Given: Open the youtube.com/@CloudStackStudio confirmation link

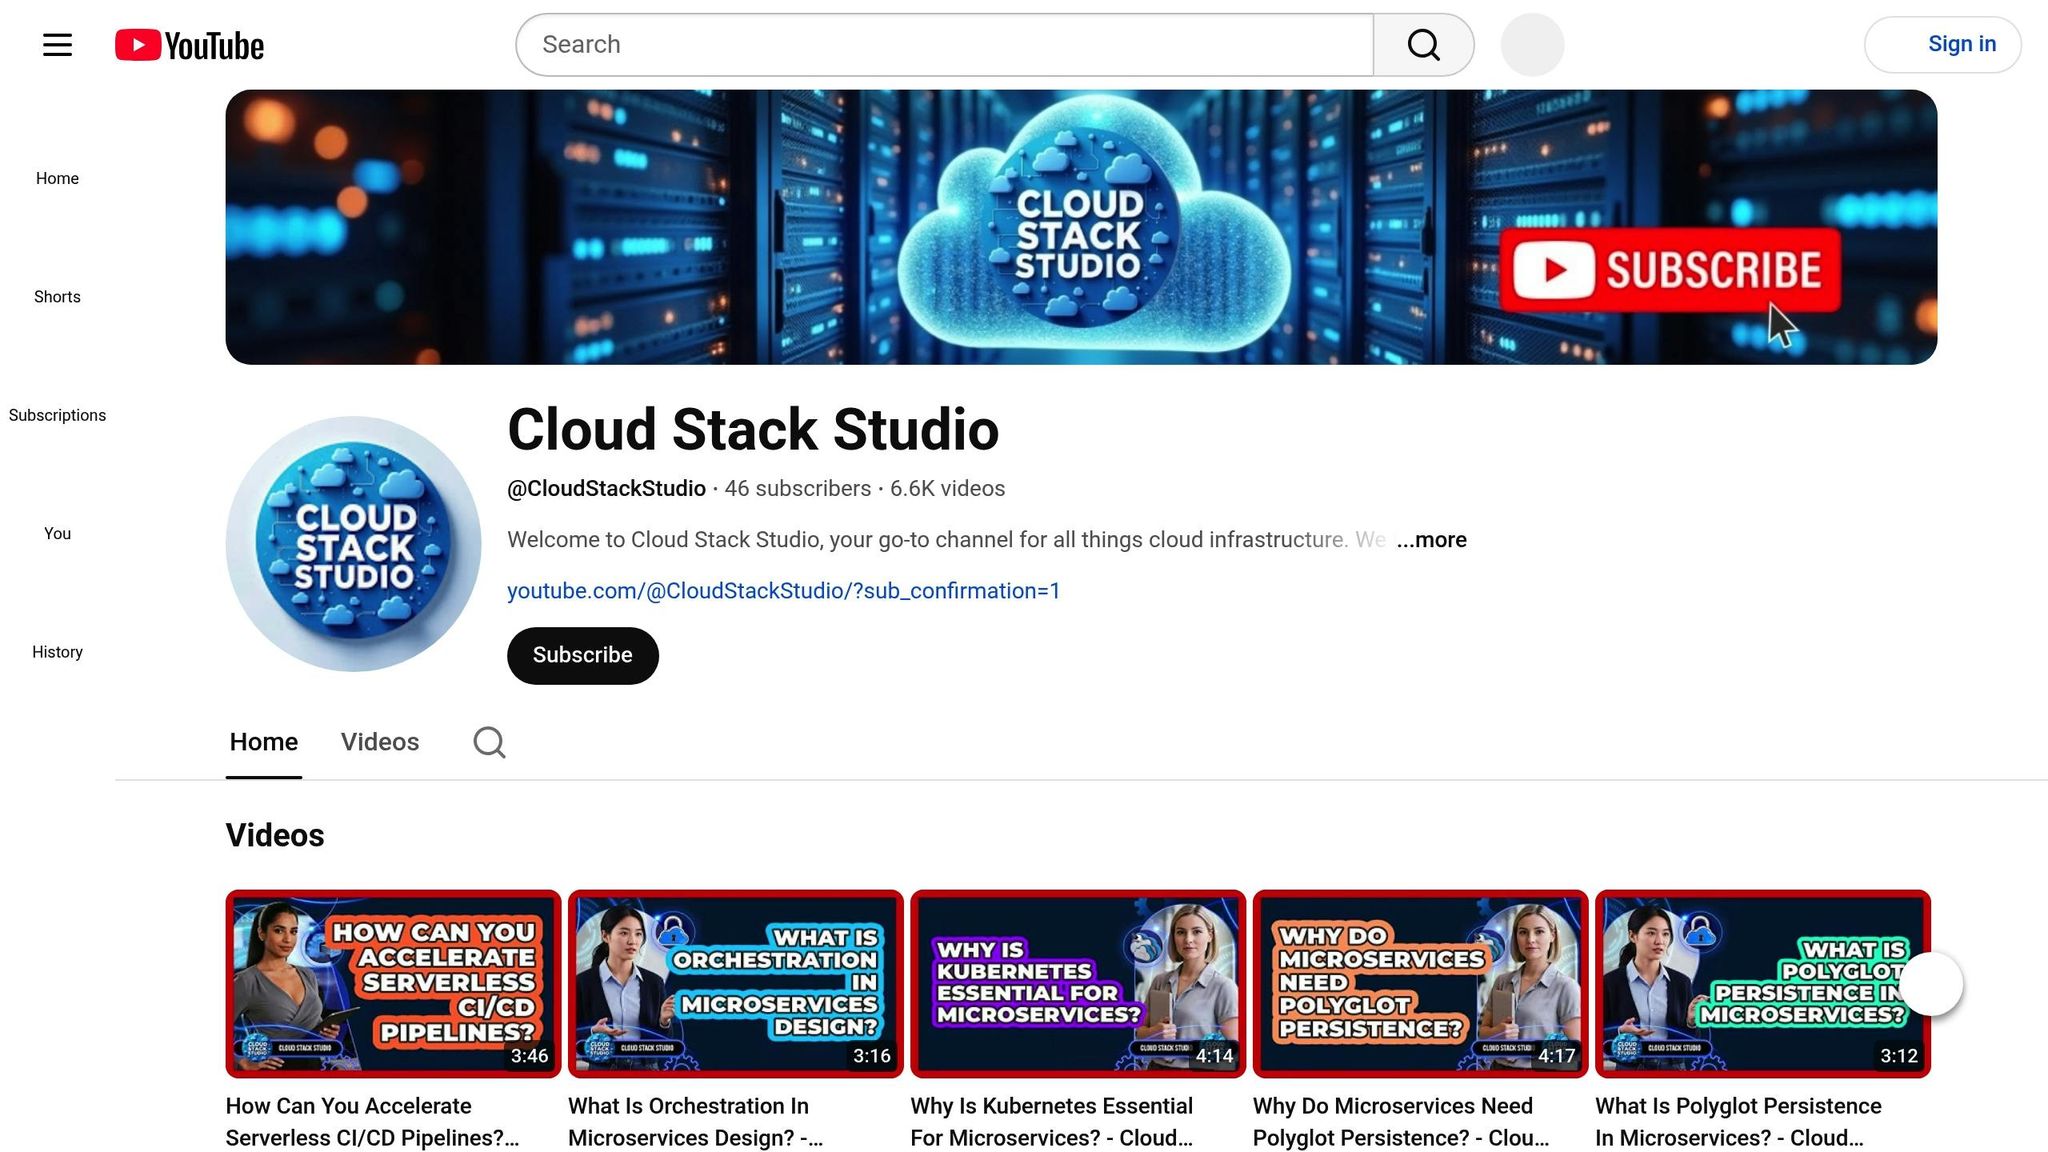Looking at the screenshot, I should click(x=783, y=590).
